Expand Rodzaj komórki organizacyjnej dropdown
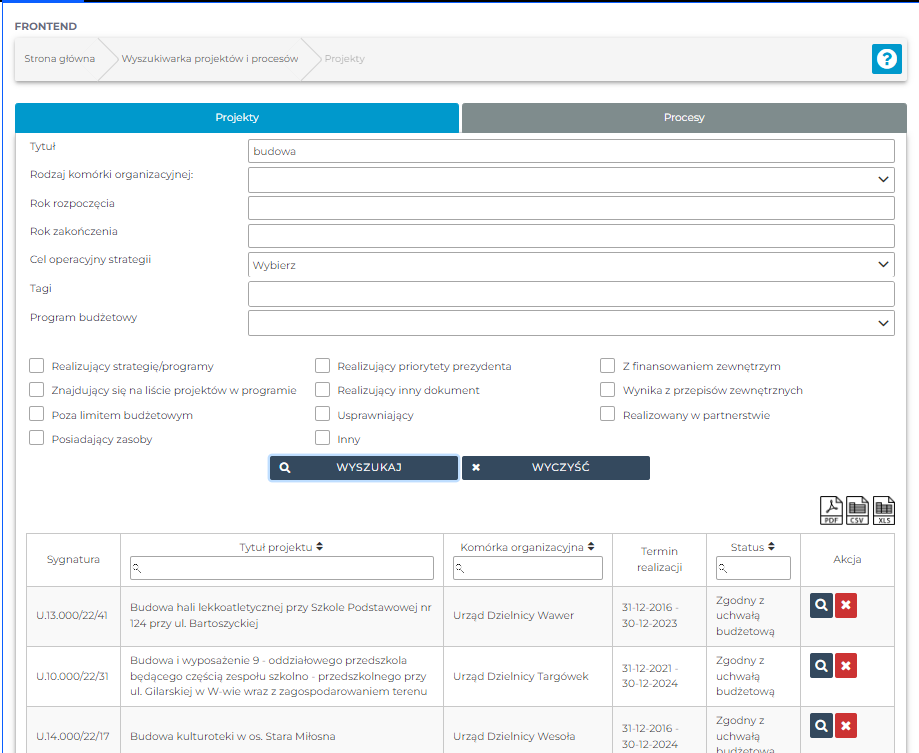Image resolution: width=919 pixels, height=753 pixels. point(571,179)
